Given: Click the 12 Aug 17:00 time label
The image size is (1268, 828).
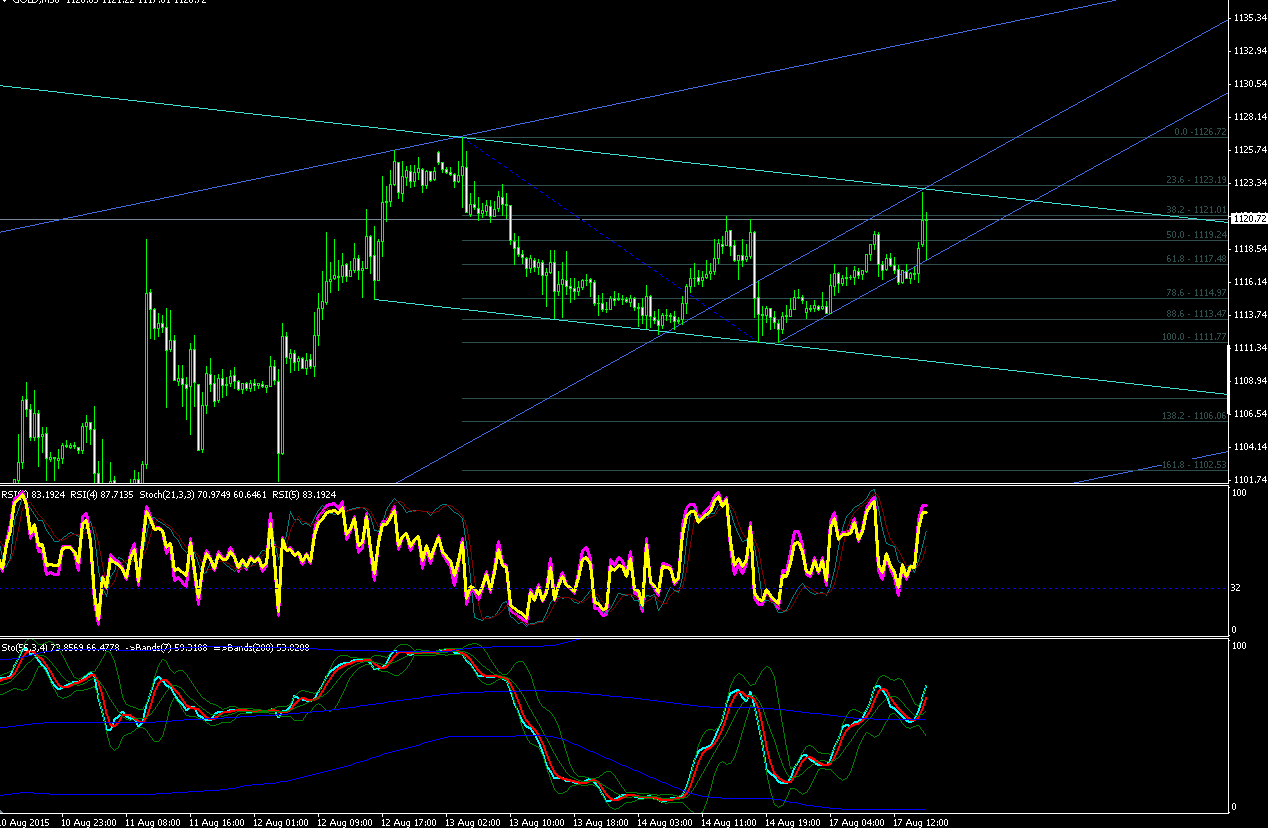Looking at the screenshot, I should (408, 822).
